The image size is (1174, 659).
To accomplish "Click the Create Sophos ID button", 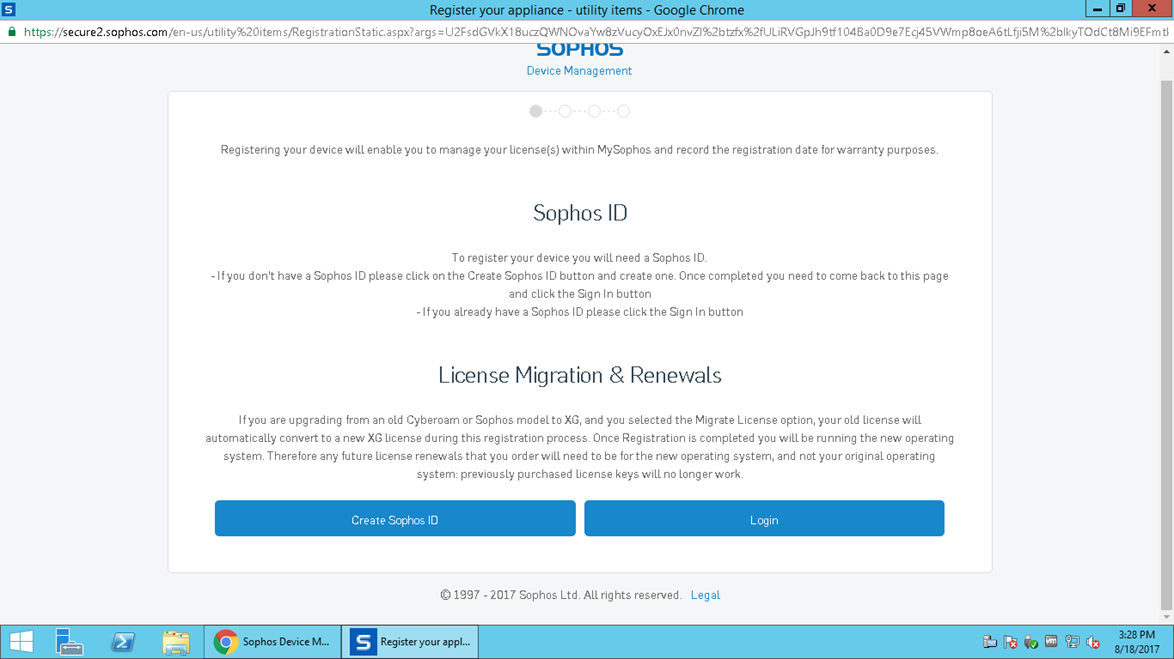I will click(x=395, y=518).
